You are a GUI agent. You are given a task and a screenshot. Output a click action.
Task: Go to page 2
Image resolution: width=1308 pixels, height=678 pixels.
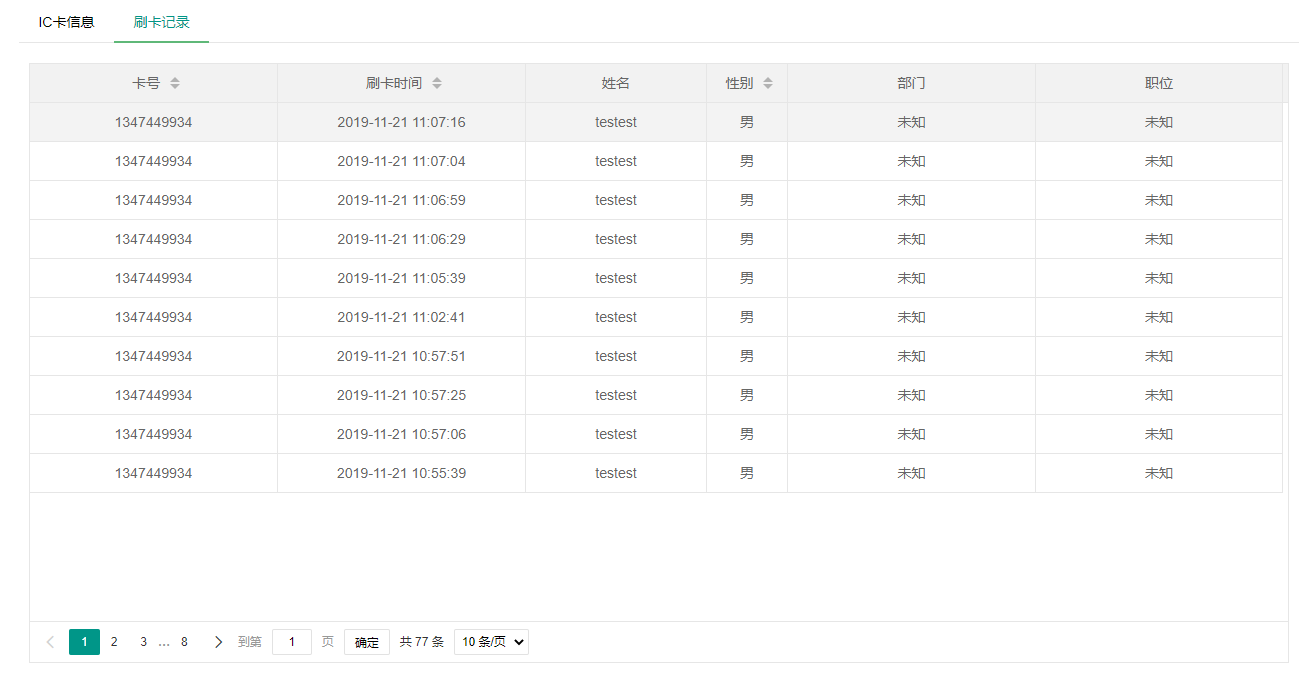(114, 642)
